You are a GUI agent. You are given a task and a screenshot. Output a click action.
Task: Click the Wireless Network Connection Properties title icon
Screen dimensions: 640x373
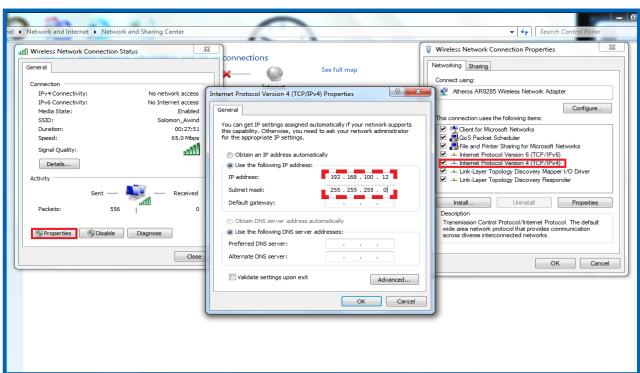[428, 49]
